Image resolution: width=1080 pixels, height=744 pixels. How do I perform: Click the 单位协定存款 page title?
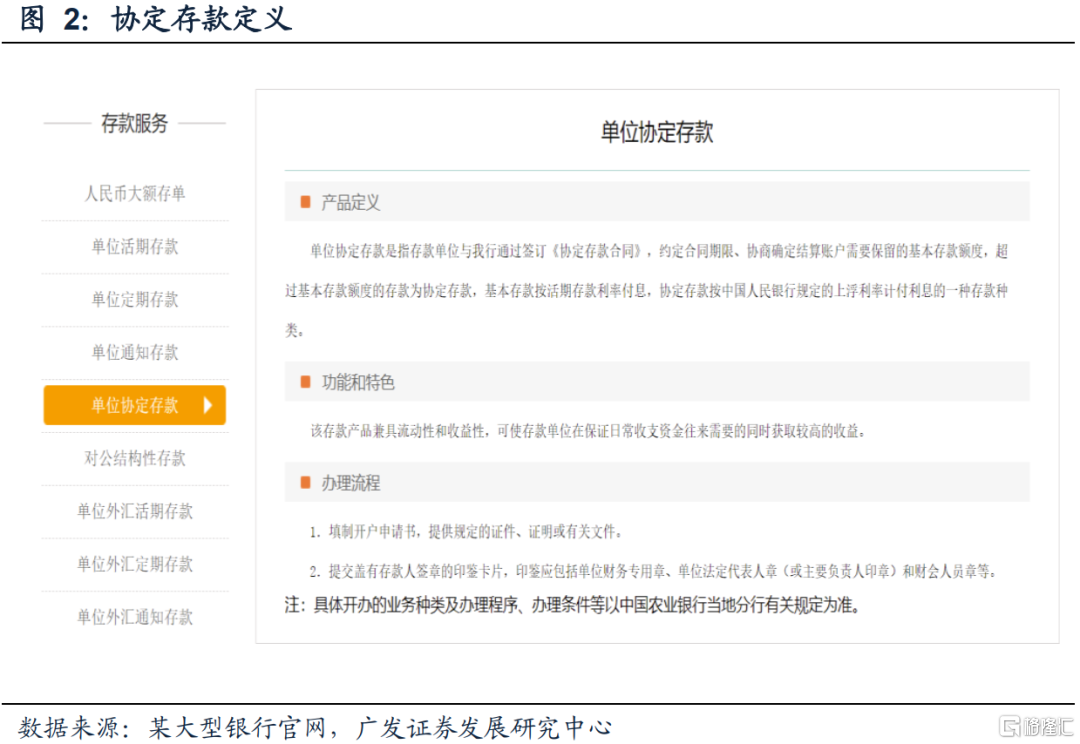pos(656,133)
